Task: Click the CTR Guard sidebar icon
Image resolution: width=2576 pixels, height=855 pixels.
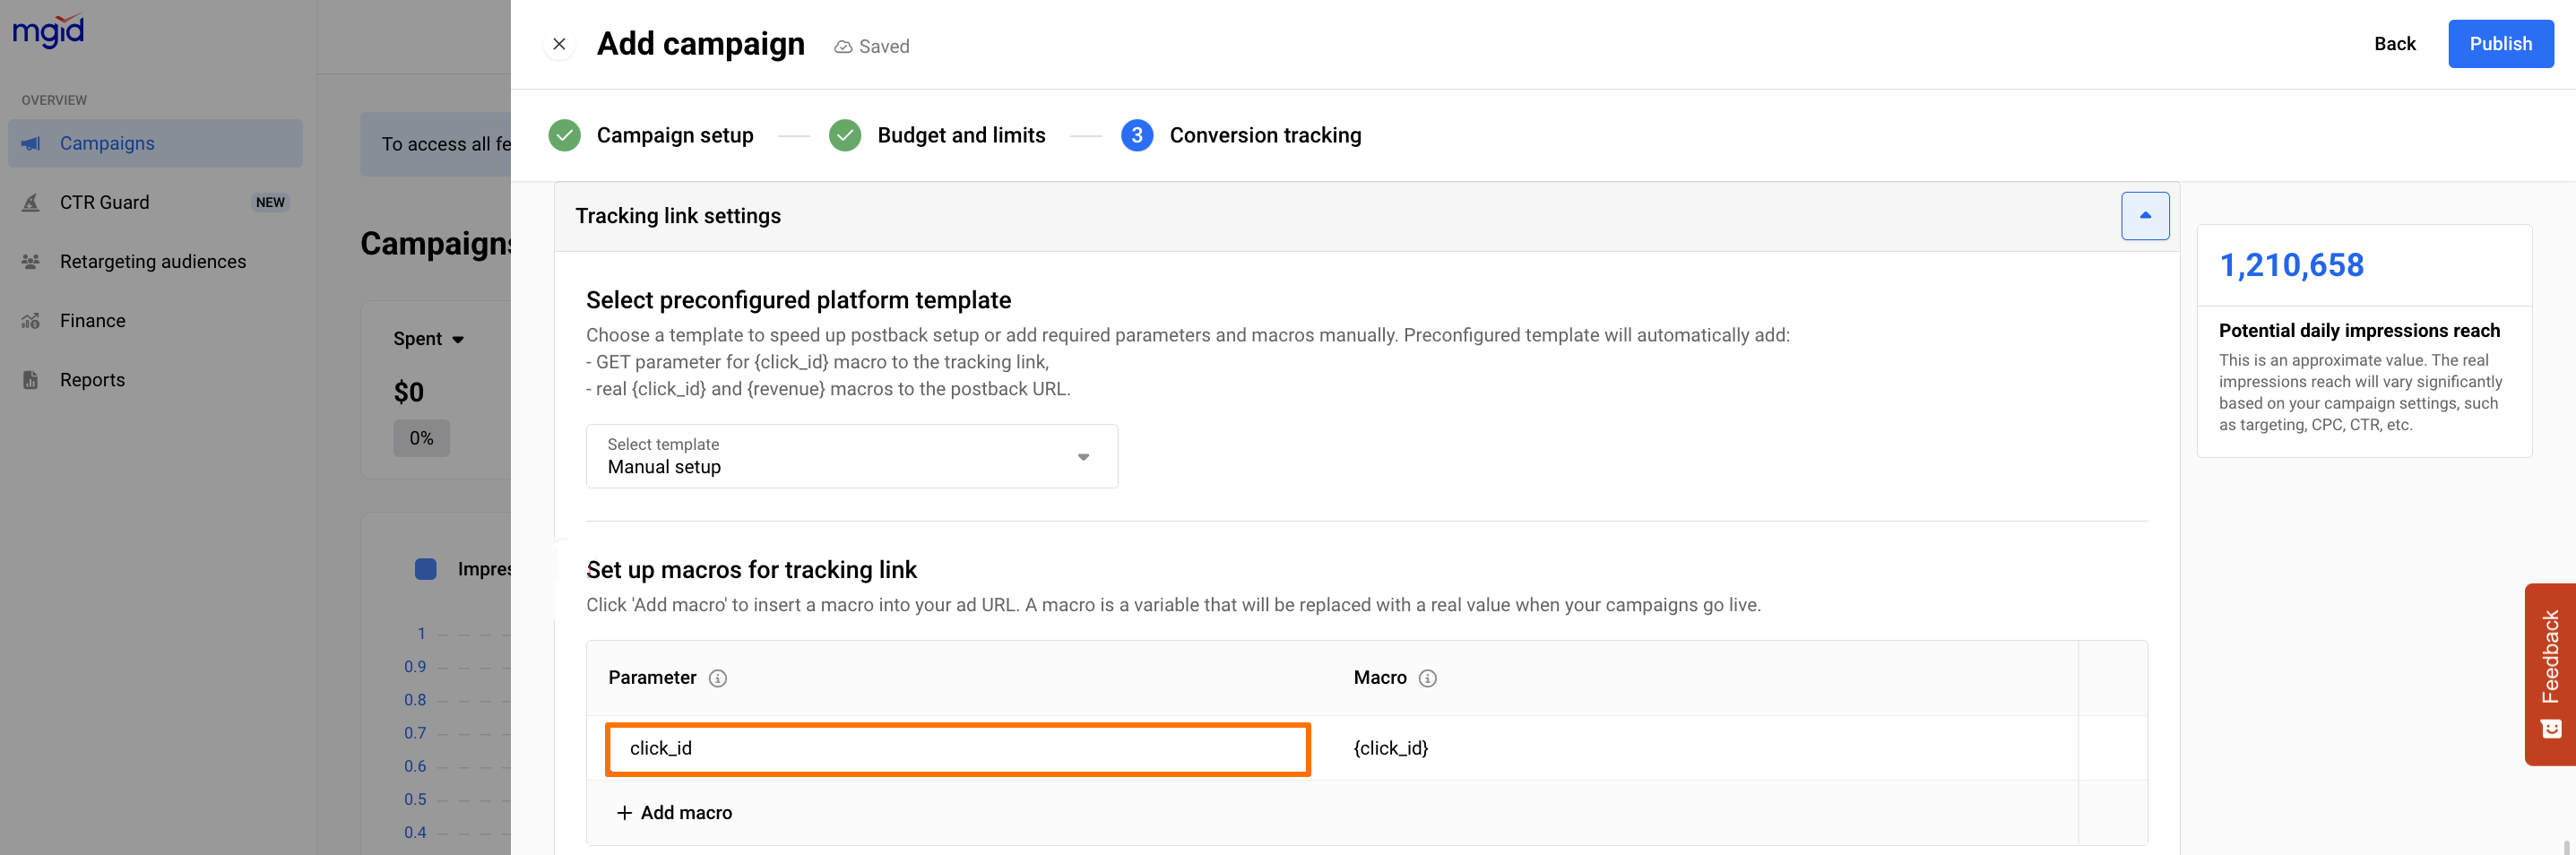Action: tap(31, 203)
